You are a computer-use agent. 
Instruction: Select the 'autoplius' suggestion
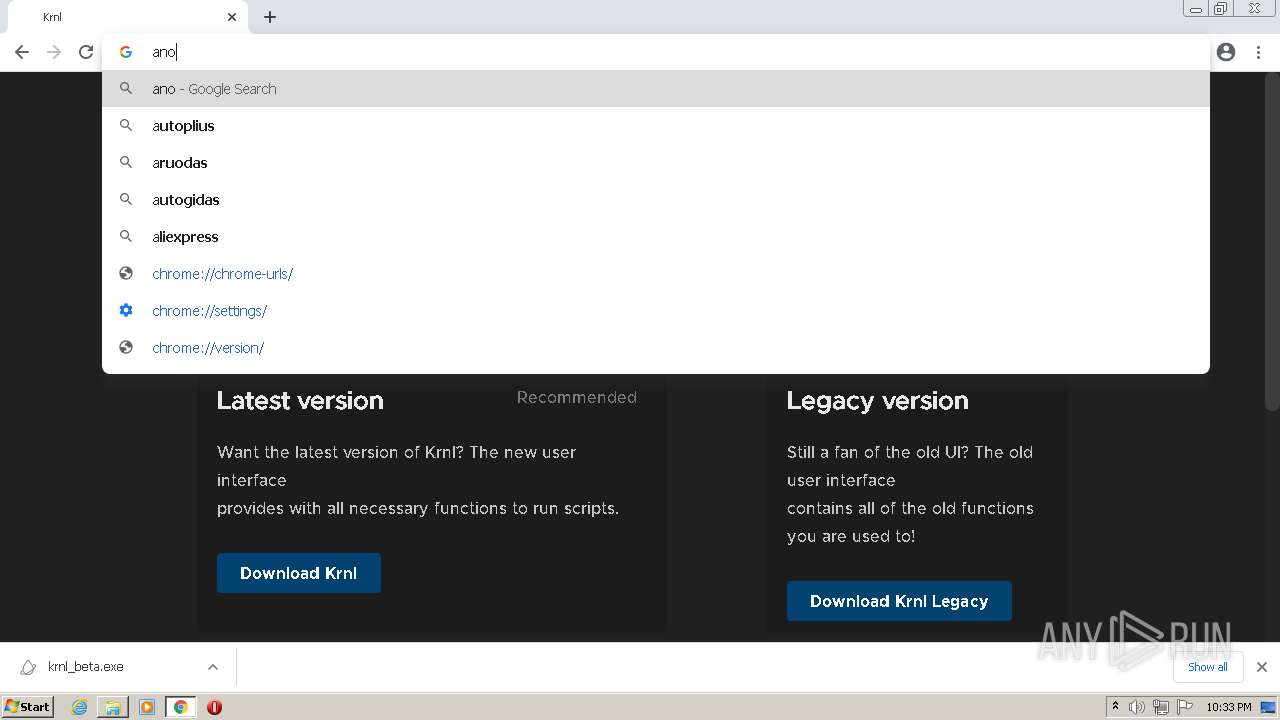(x=656, y=125)
